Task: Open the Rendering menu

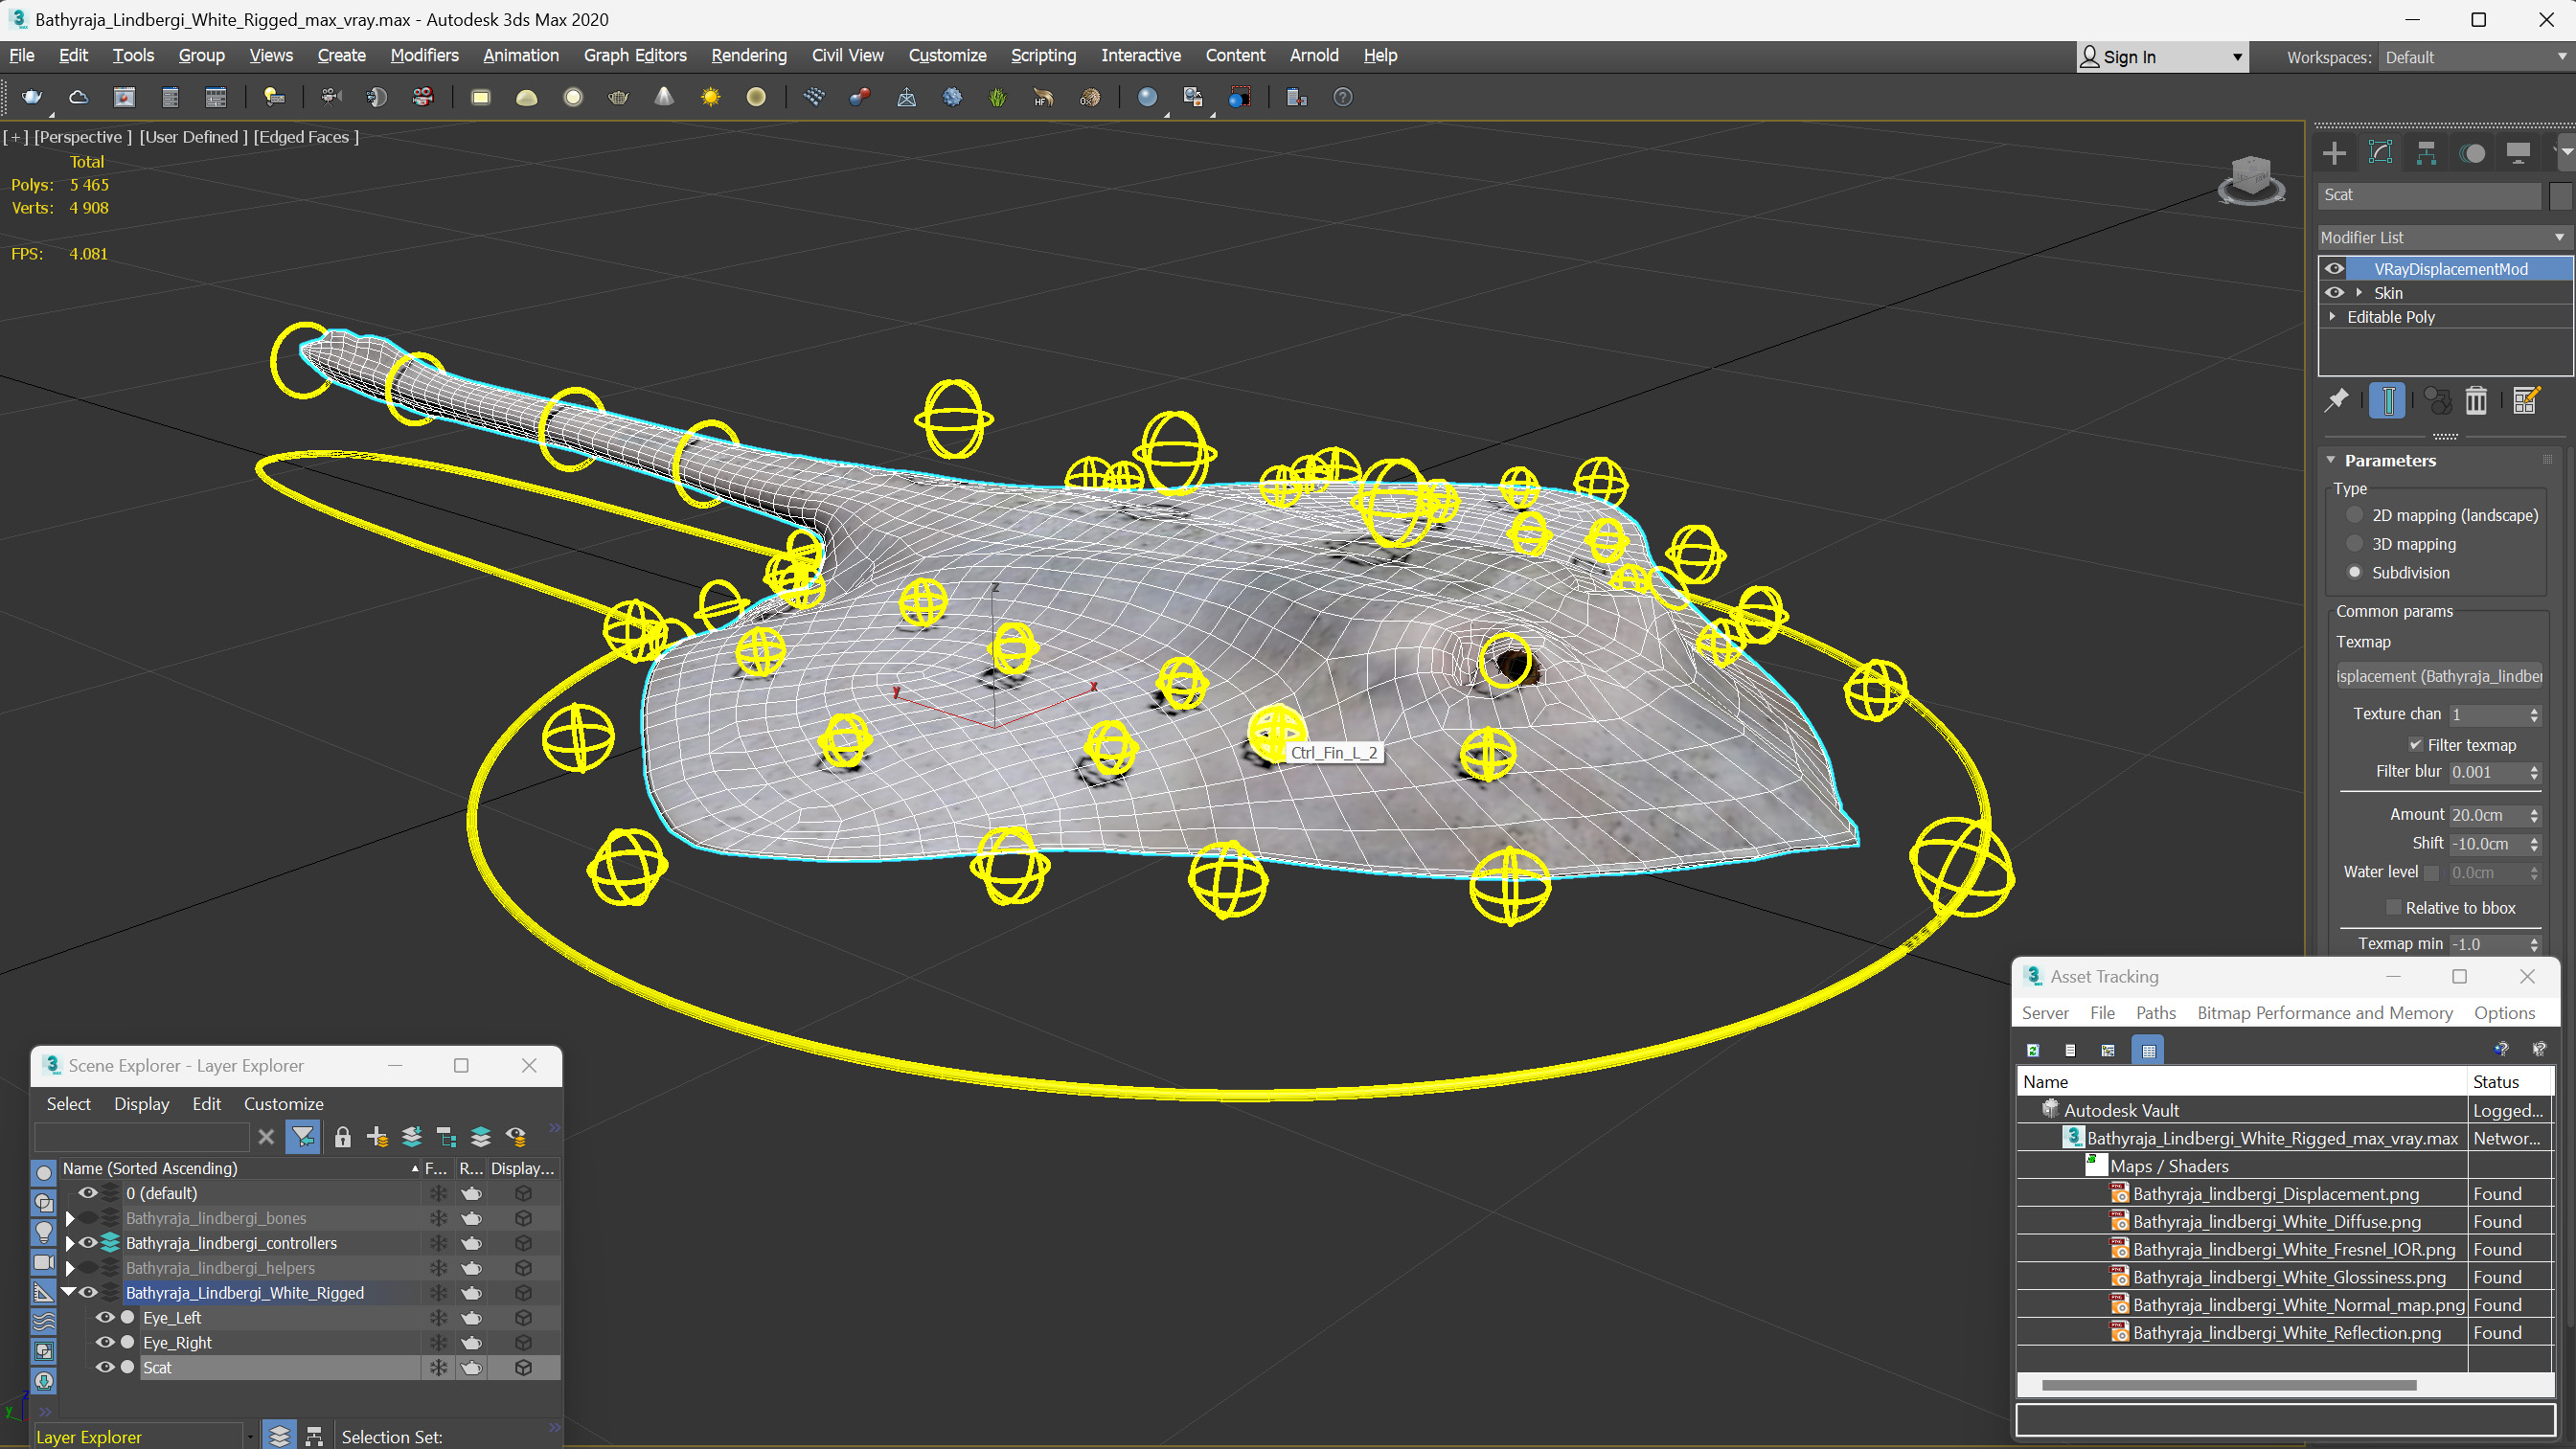Action: [x=749, y=56]
